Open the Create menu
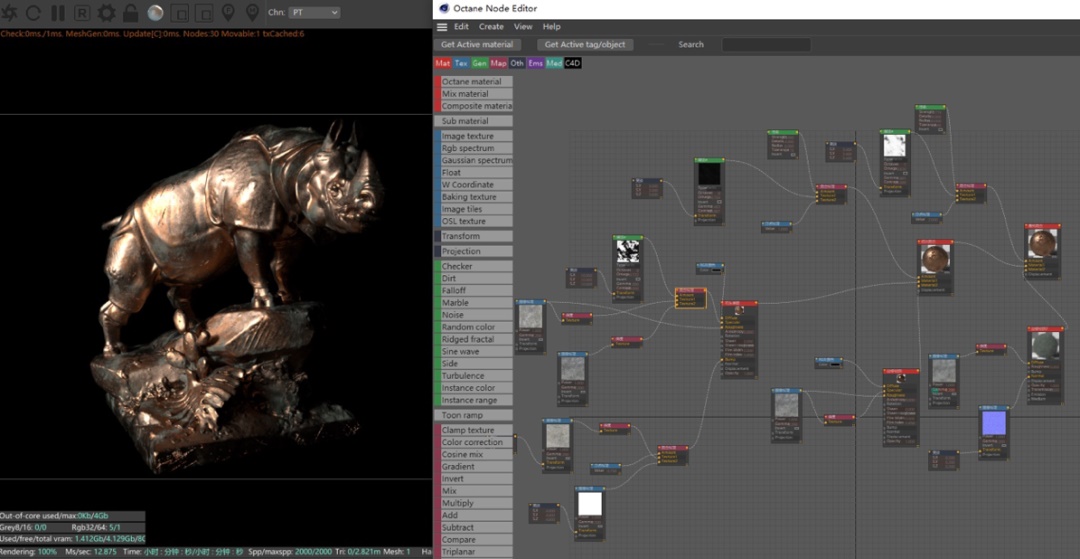 (x=491, y=27)
